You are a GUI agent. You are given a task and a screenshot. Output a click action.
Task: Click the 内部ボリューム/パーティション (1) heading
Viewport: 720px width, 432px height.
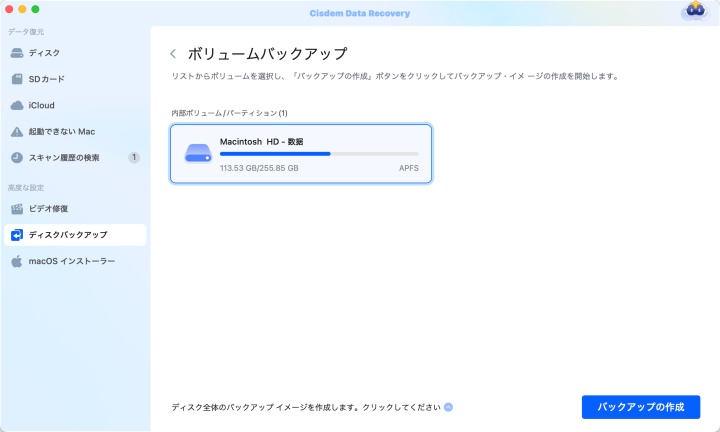pyautogui.click(x=229, y=113)
